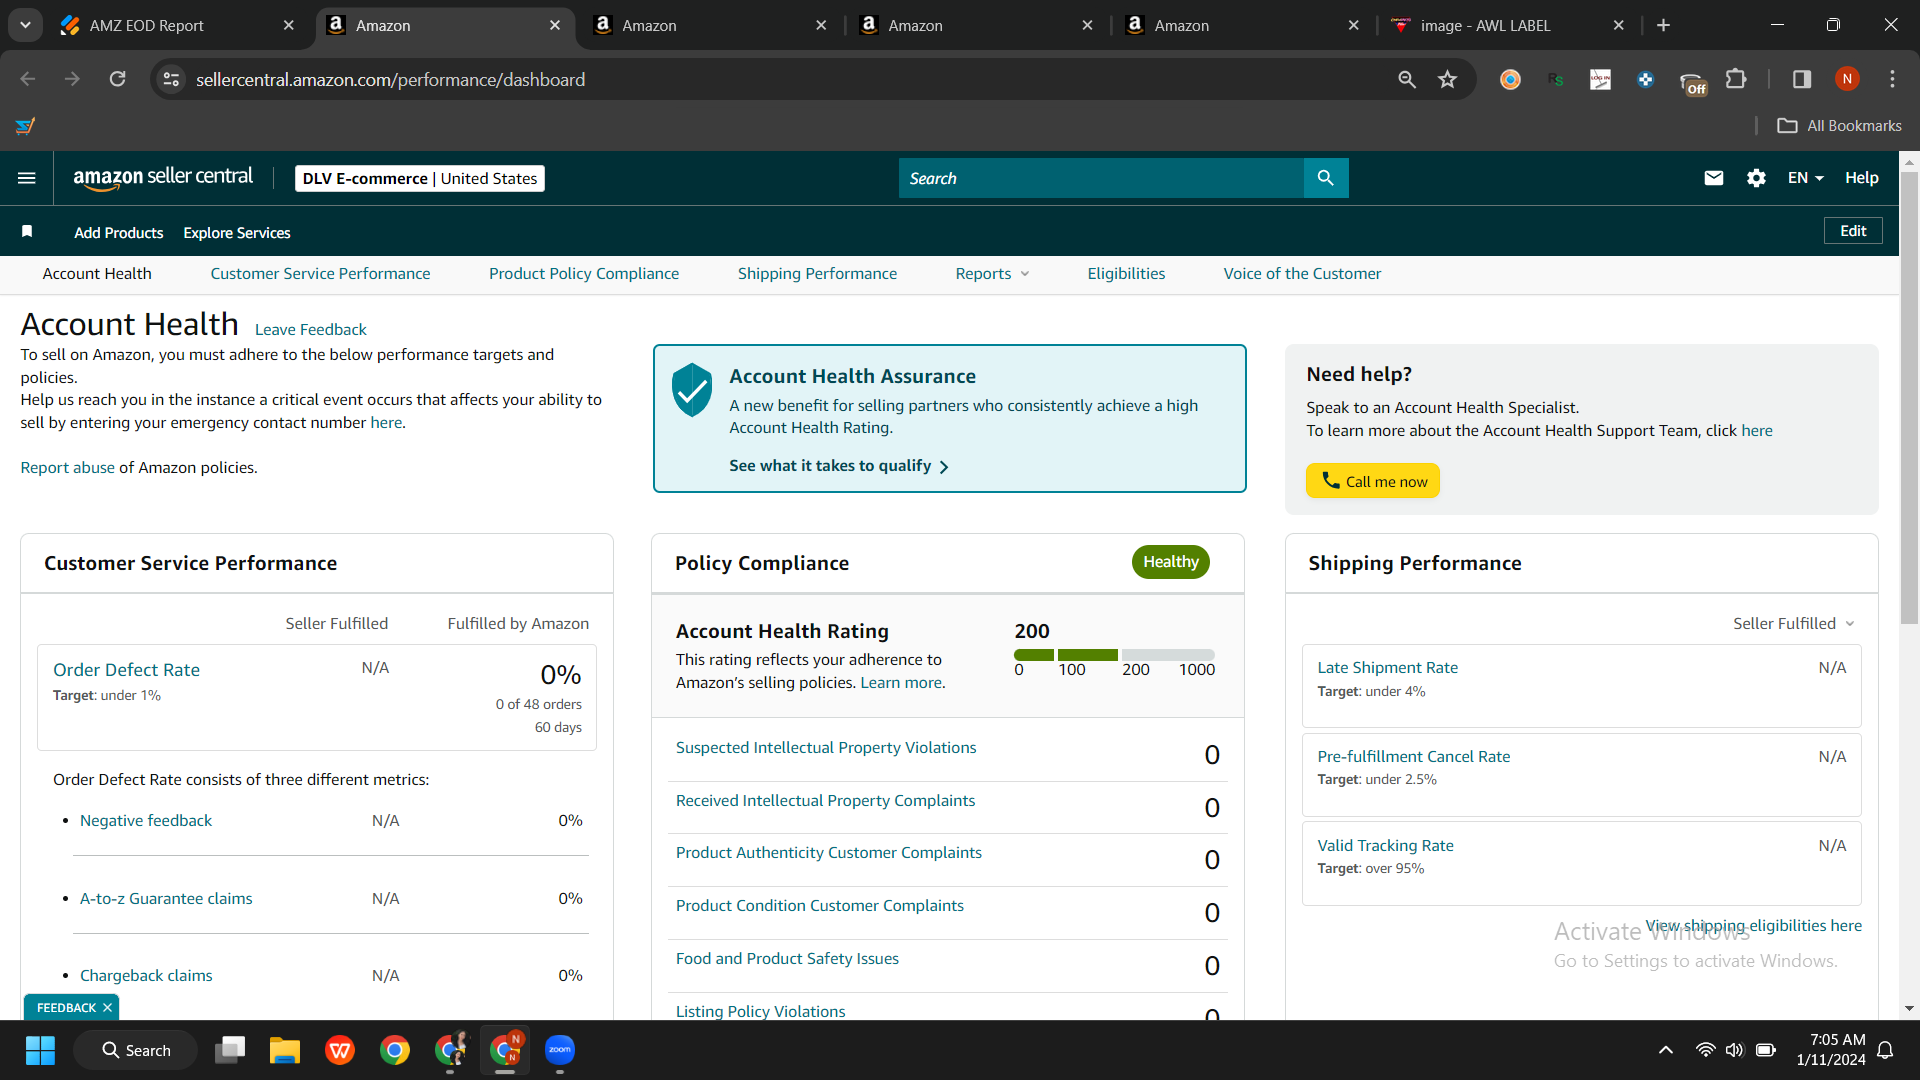Open Chrome three-dot menu
The width and height of the screenshot is (1920, 1080).
[1892, 79]
